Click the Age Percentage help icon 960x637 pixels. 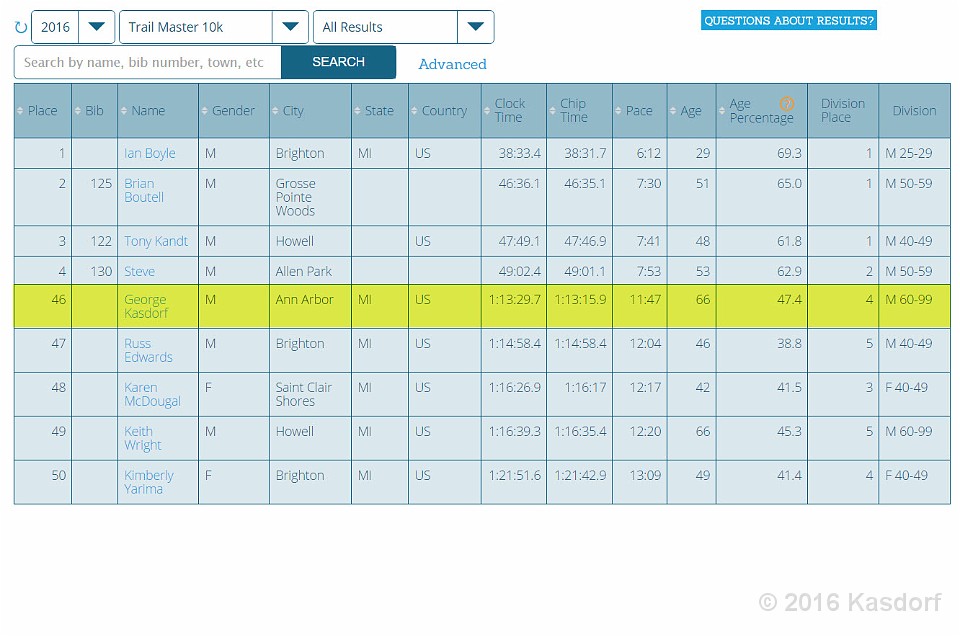(x=787, y=104)
